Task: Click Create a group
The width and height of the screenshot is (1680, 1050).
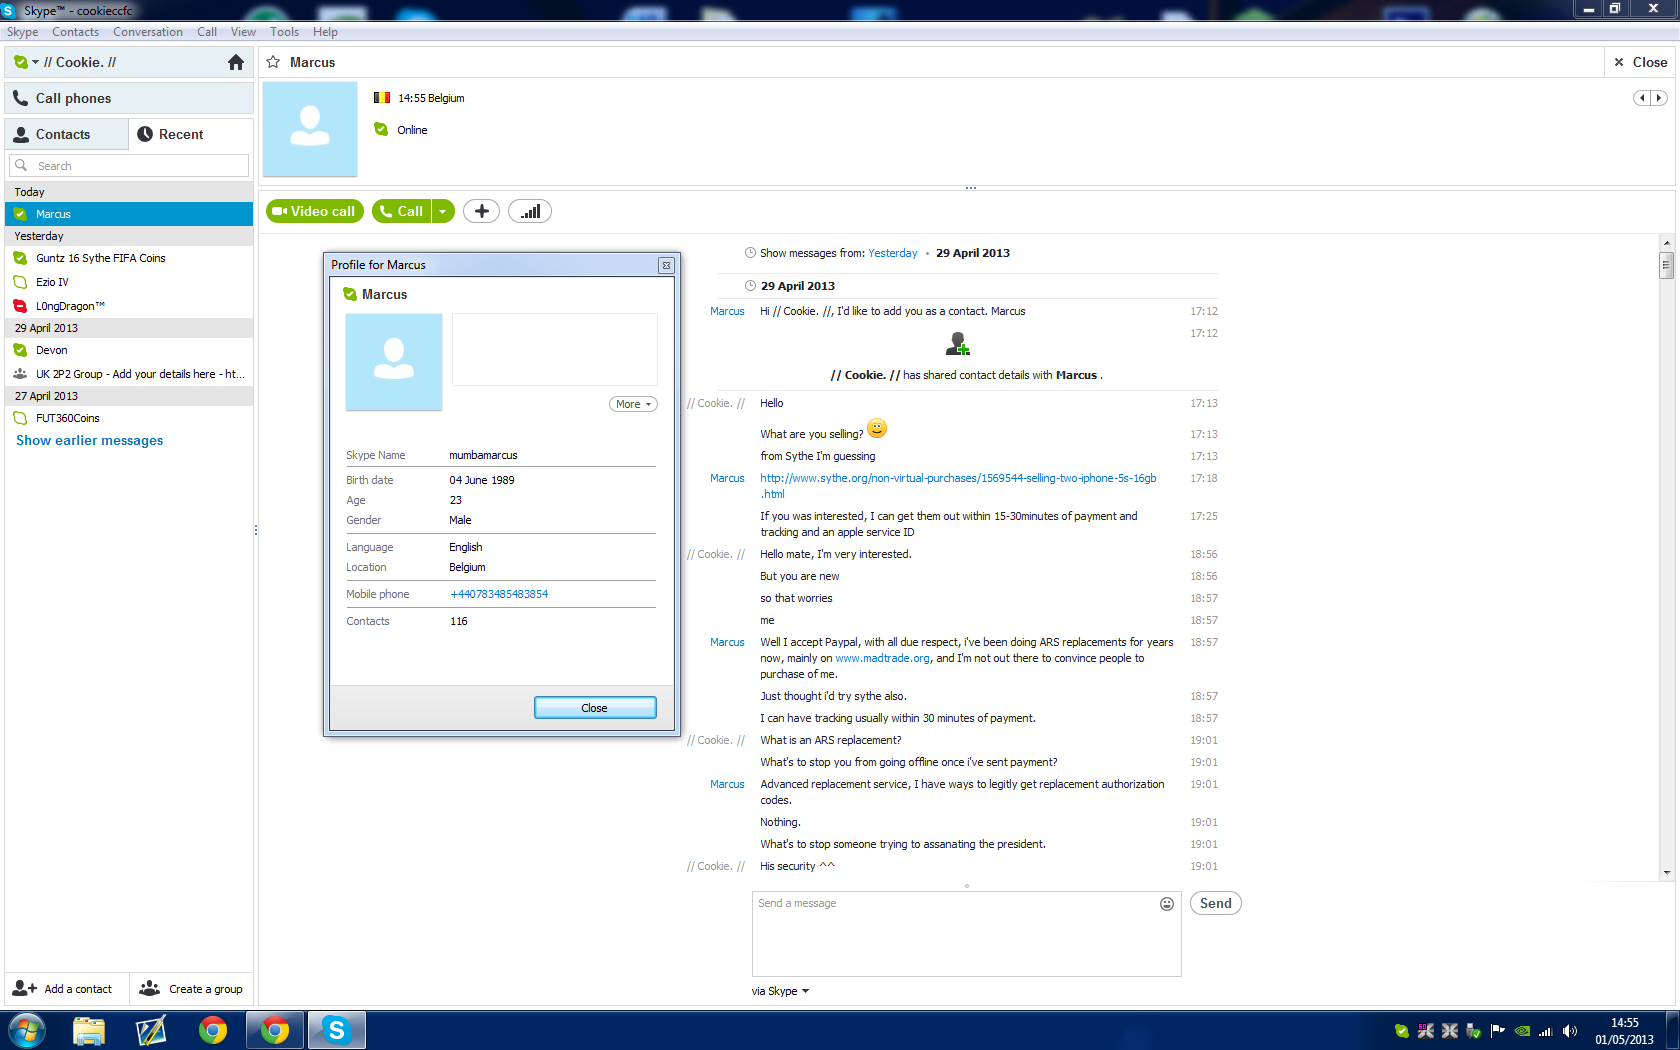Action: 191,989
